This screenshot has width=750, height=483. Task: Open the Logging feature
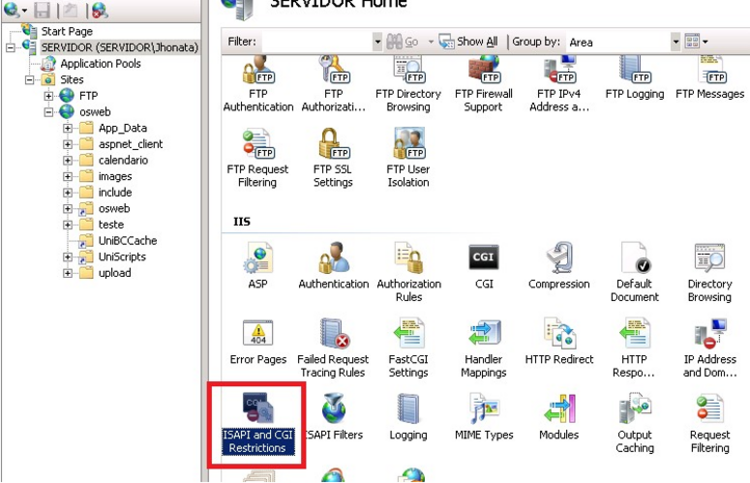coord(408,417)
